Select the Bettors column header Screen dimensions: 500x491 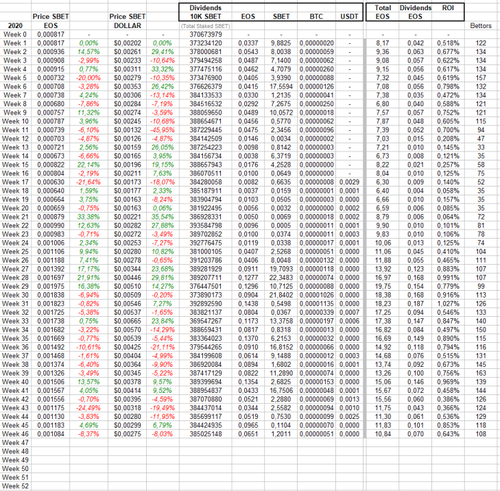point(481,26)
